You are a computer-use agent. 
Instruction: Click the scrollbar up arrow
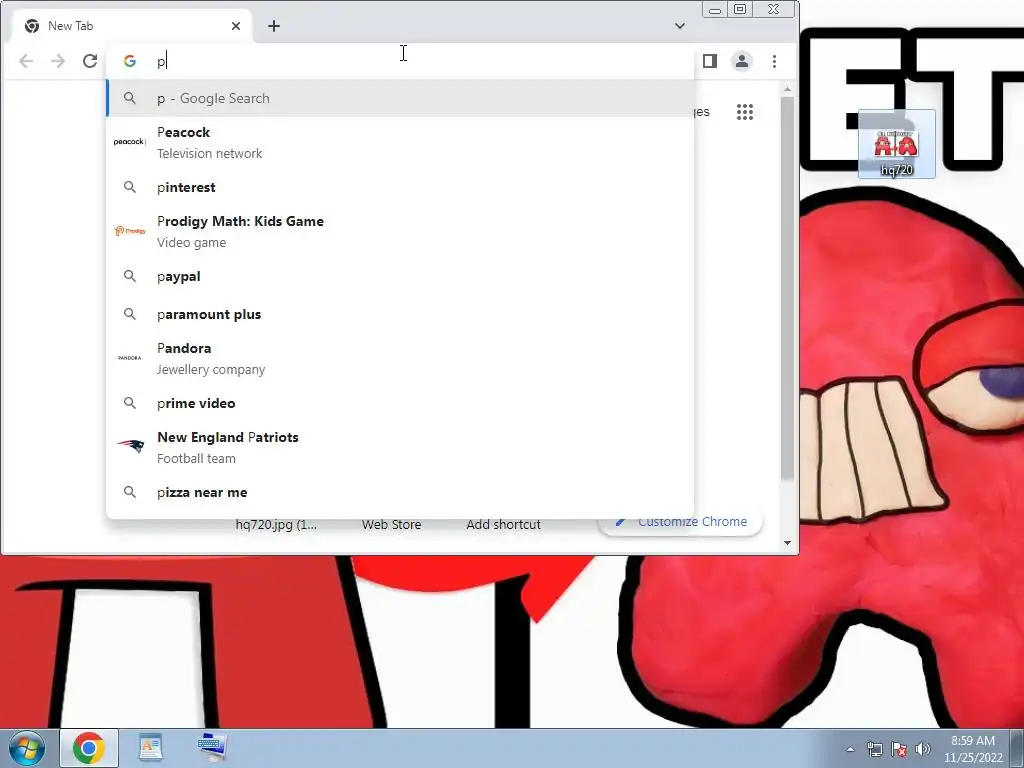(x=788, y=89)
